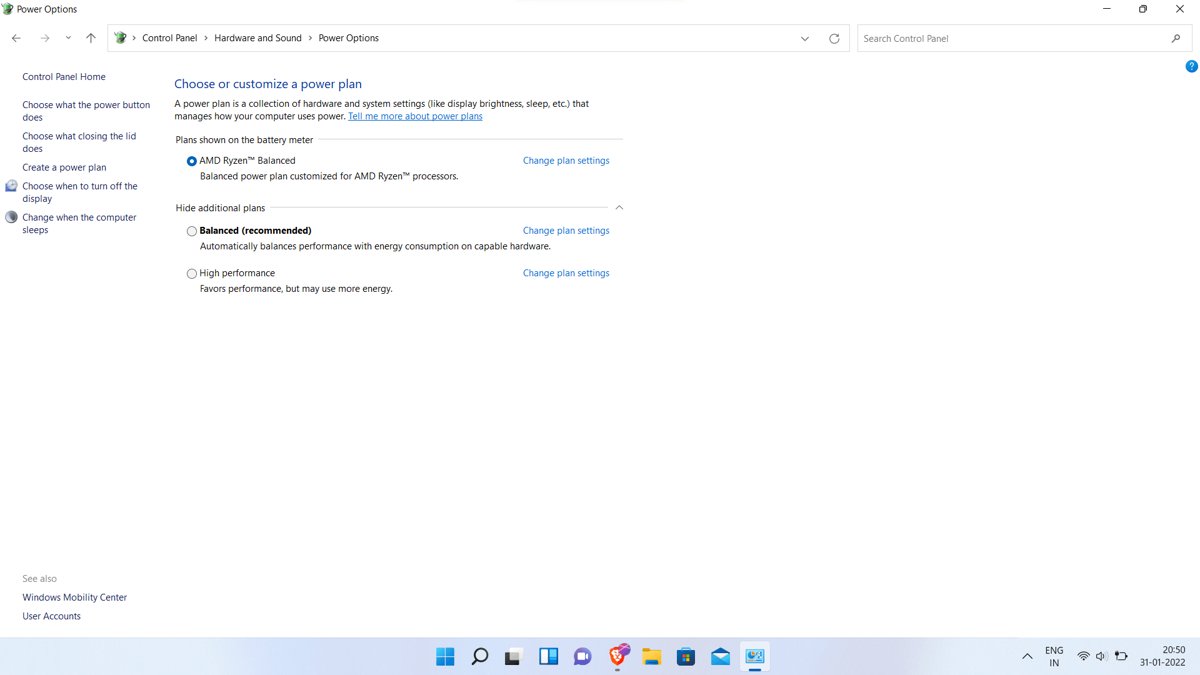The width and height of the screenshot is (1200, 675).
Task: Select Power Options breadcrumb item
Action: point(349,38)
